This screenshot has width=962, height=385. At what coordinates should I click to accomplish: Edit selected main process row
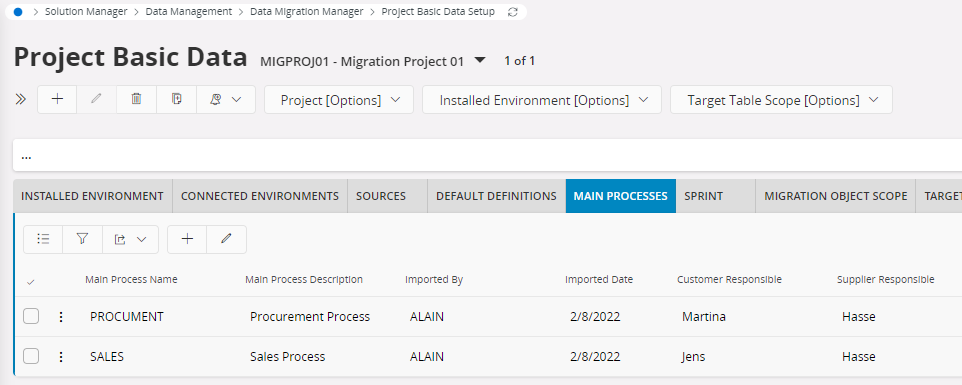[226, 239]
